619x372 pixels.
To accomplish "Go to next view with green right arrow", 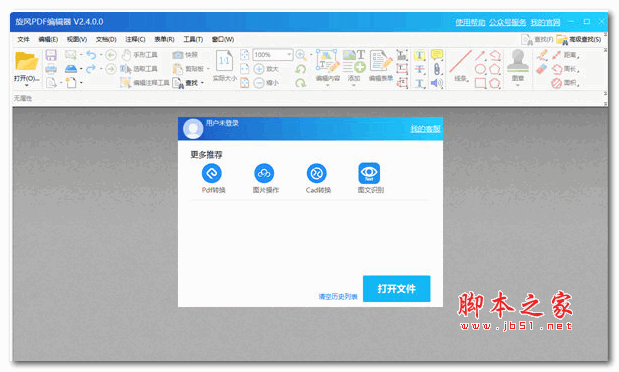I will pyautogui.click(x=111, y=69).
